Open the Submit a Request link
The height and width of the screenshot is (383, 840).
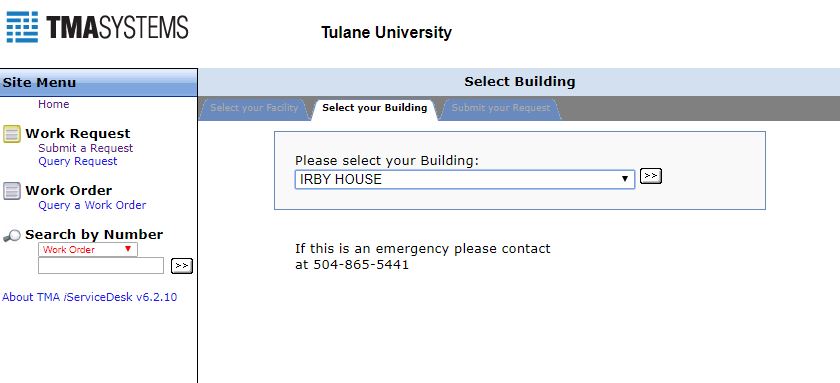click(85, 148)
